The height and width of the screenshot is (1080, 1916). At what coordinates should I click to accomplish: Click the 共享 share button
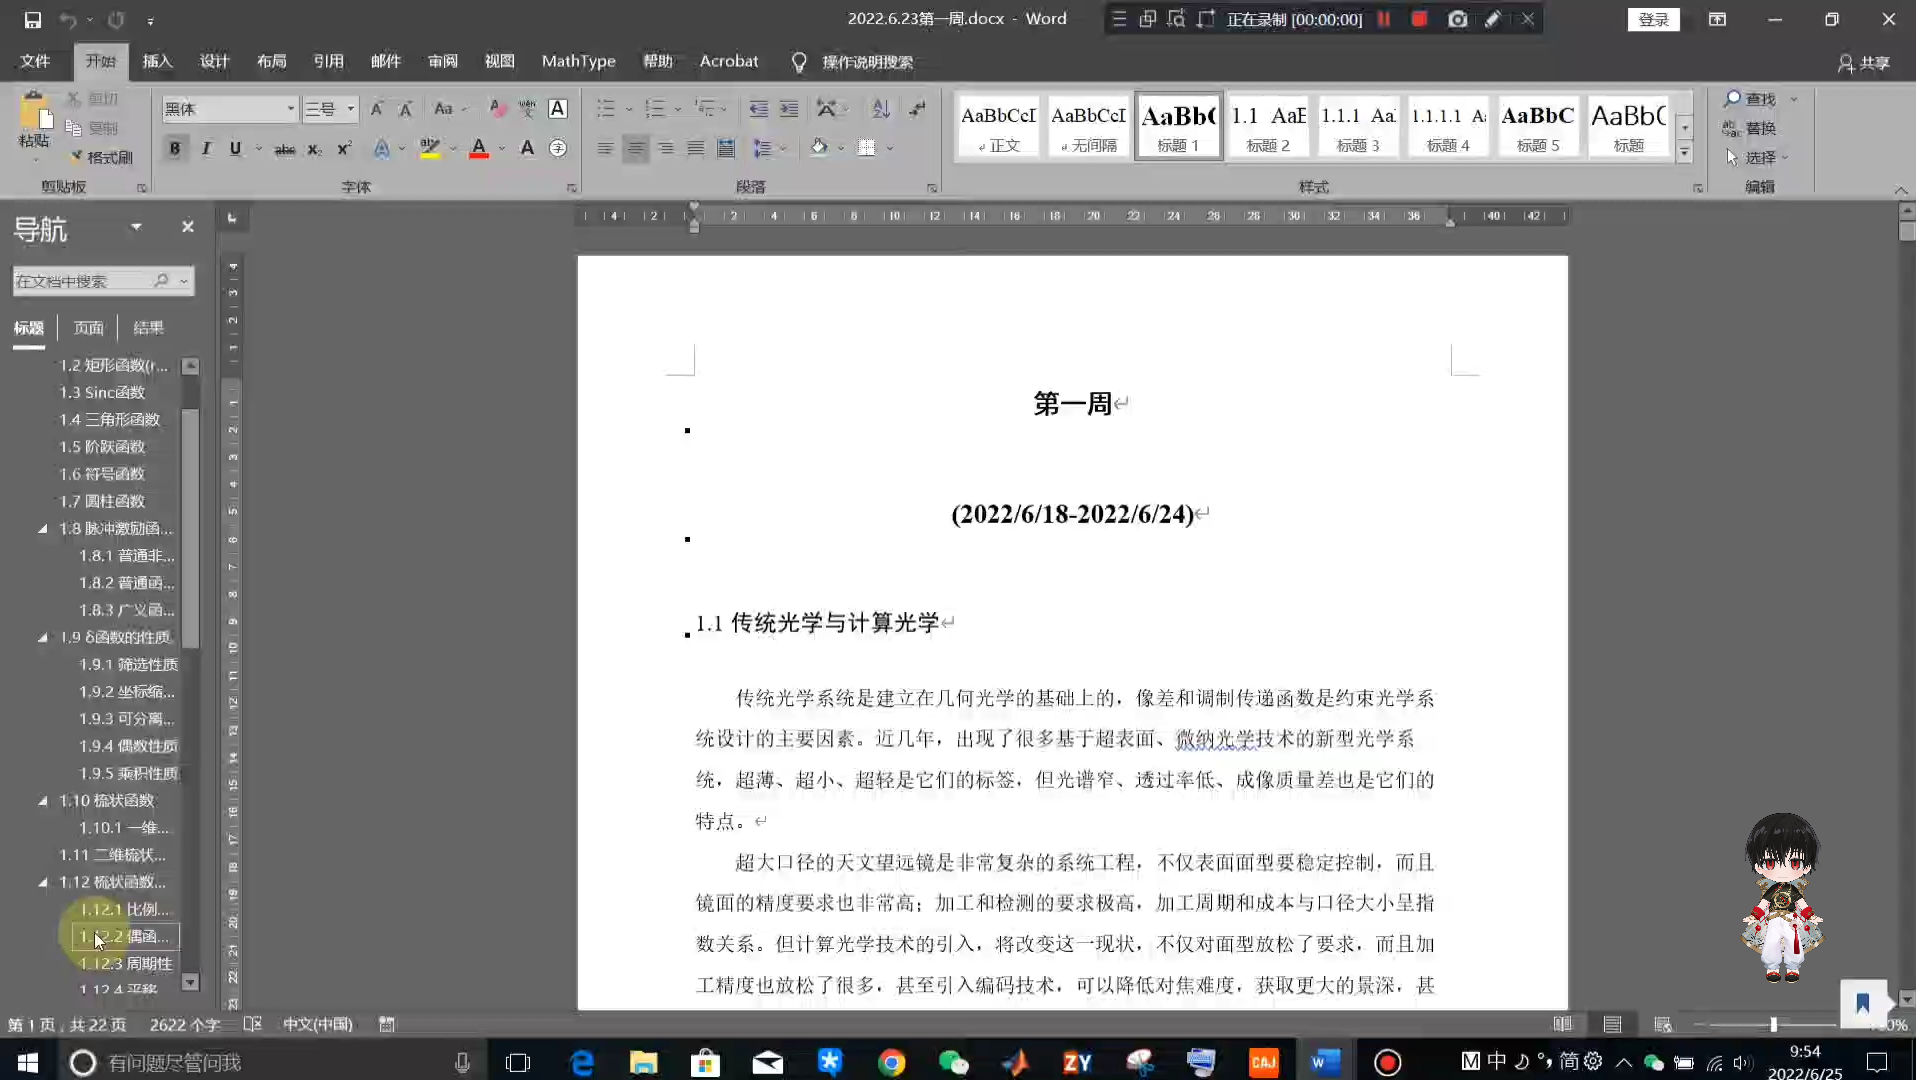1864,62
